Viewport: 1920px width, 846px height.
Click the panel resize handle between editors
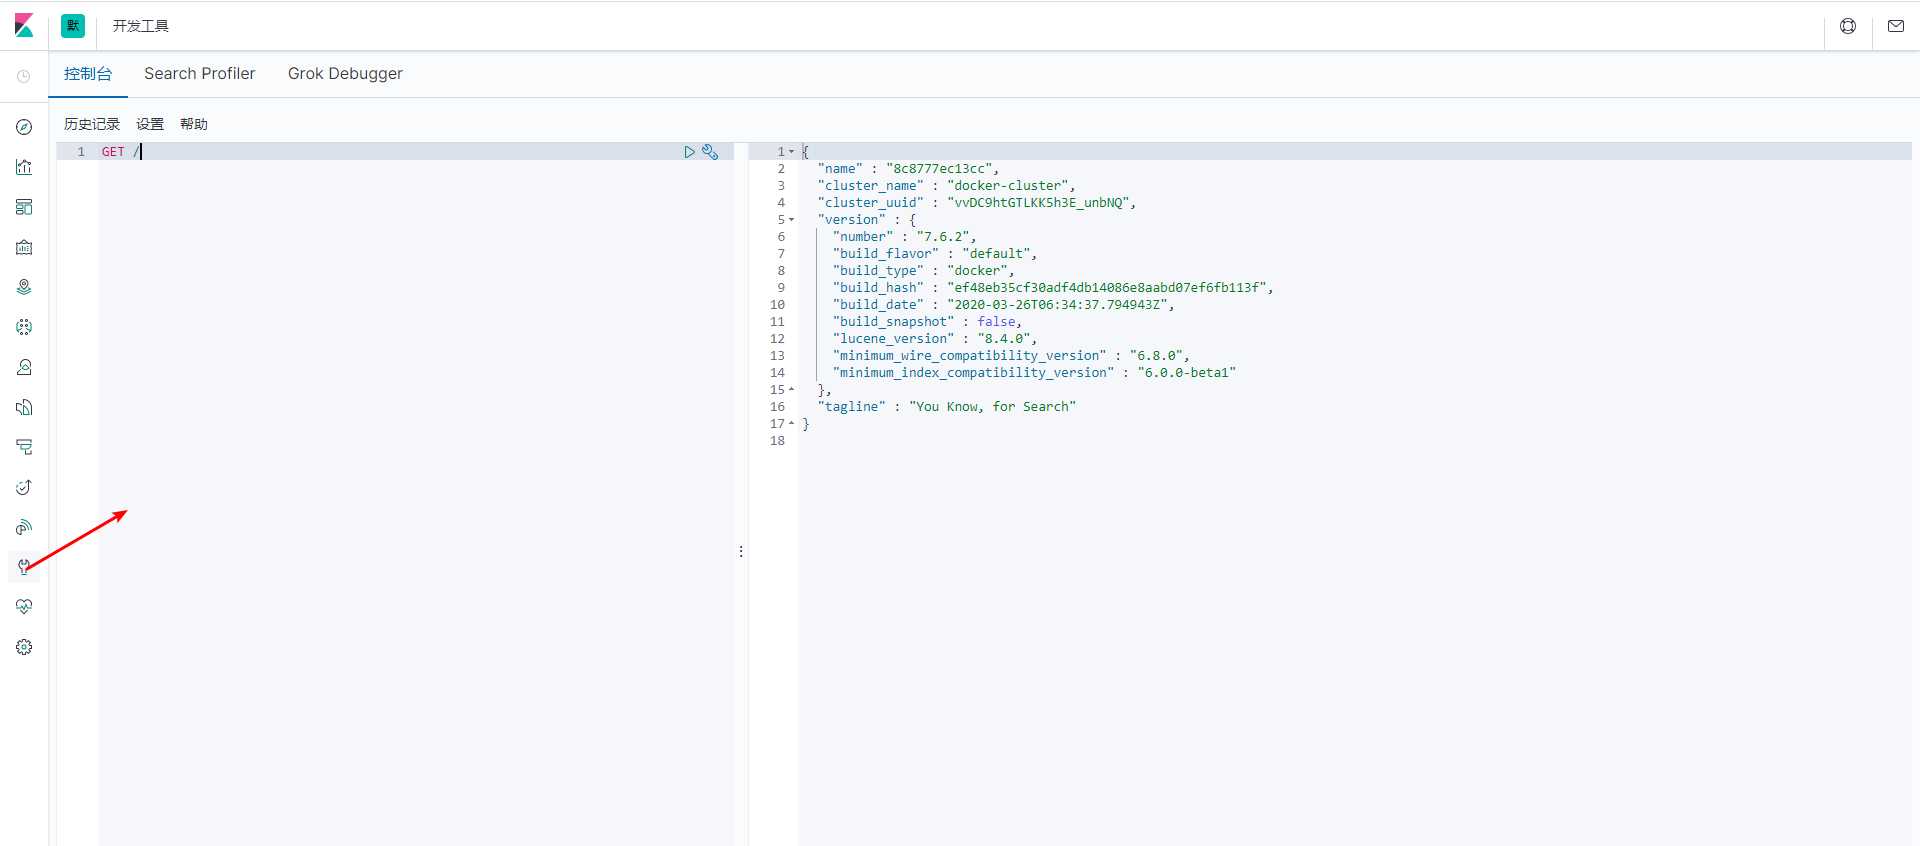741,551
